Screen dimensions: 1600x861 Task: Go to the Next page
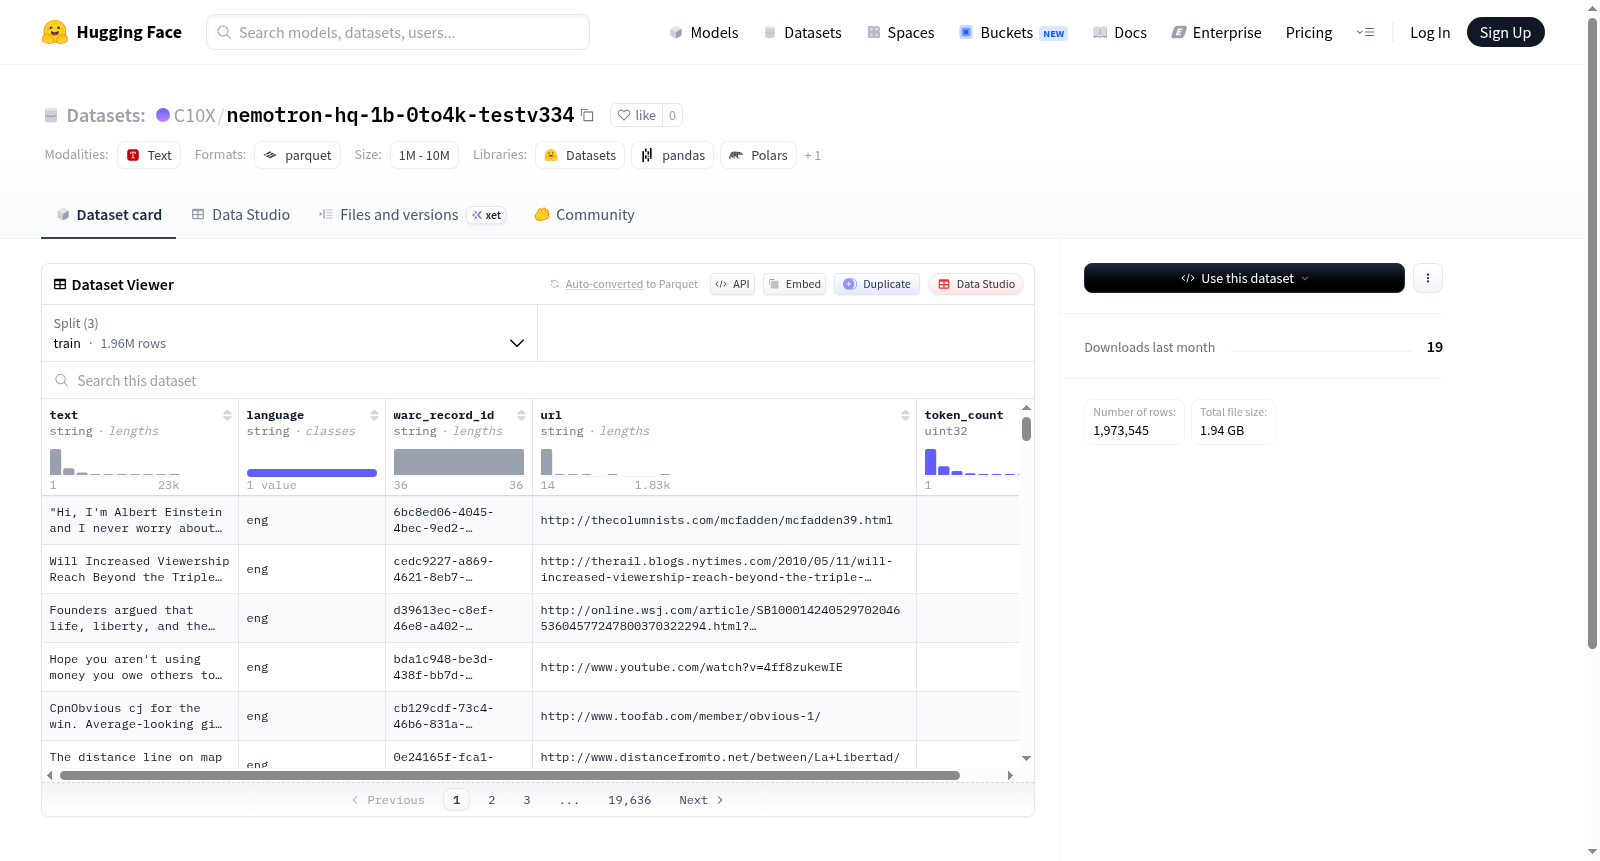[x=701, y=800]
